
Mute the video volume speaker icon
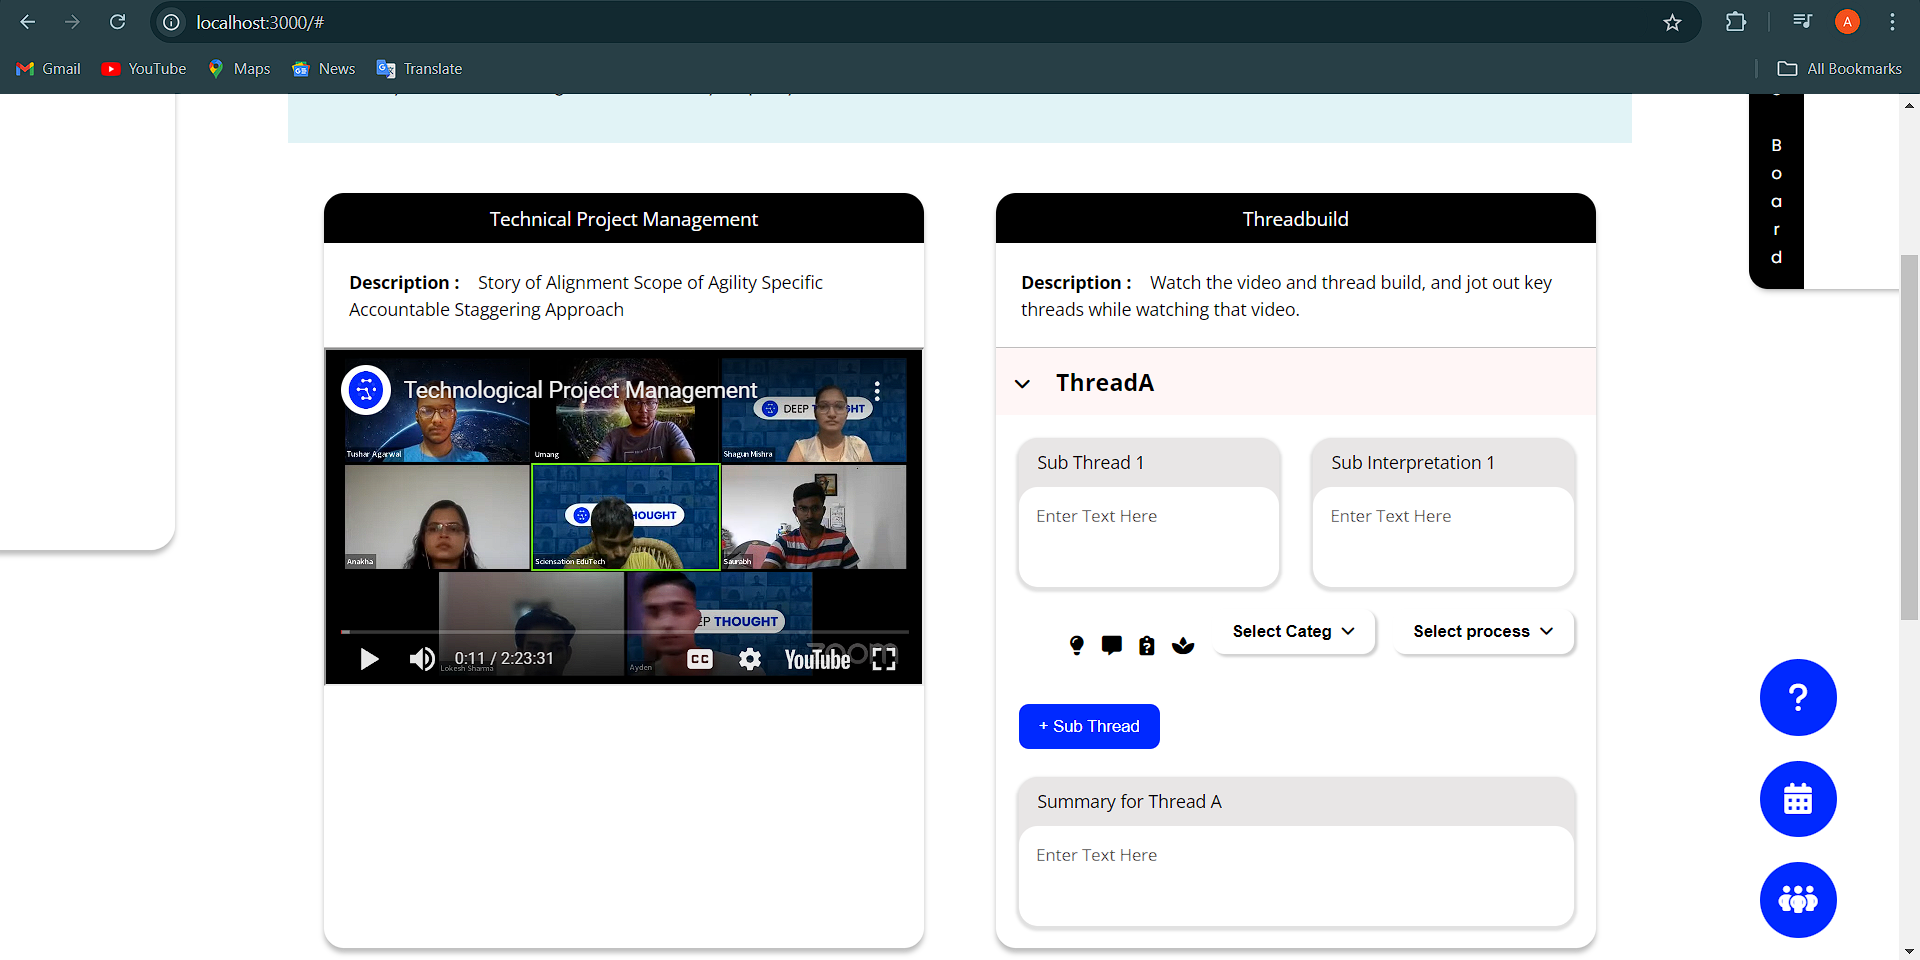[x=422, y=659]
